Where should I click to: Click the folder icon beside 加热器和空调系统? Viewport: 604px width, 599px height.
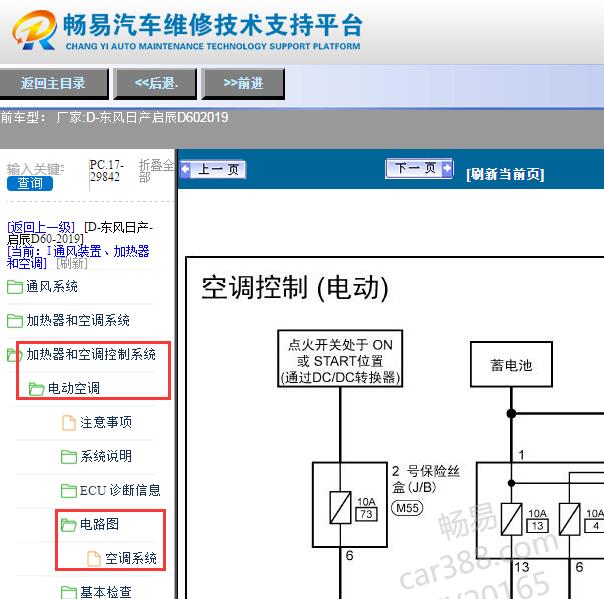(15, 320)
